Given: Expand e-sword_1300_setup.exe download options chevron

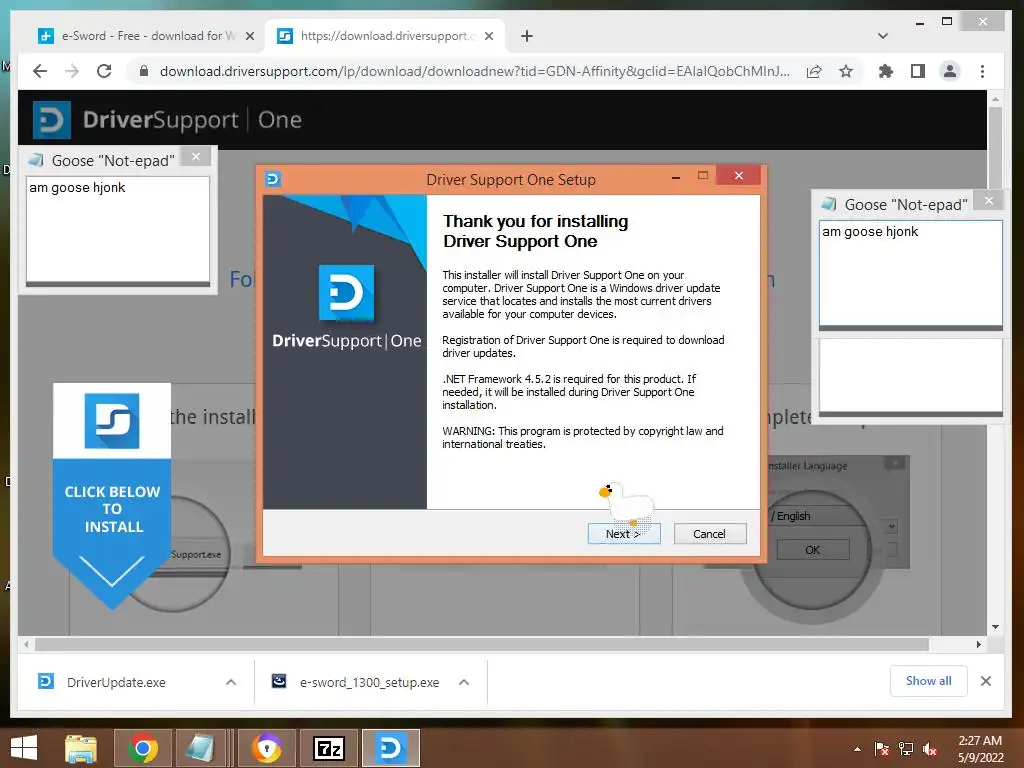Looking at the screenshot, I should [464, 682].
